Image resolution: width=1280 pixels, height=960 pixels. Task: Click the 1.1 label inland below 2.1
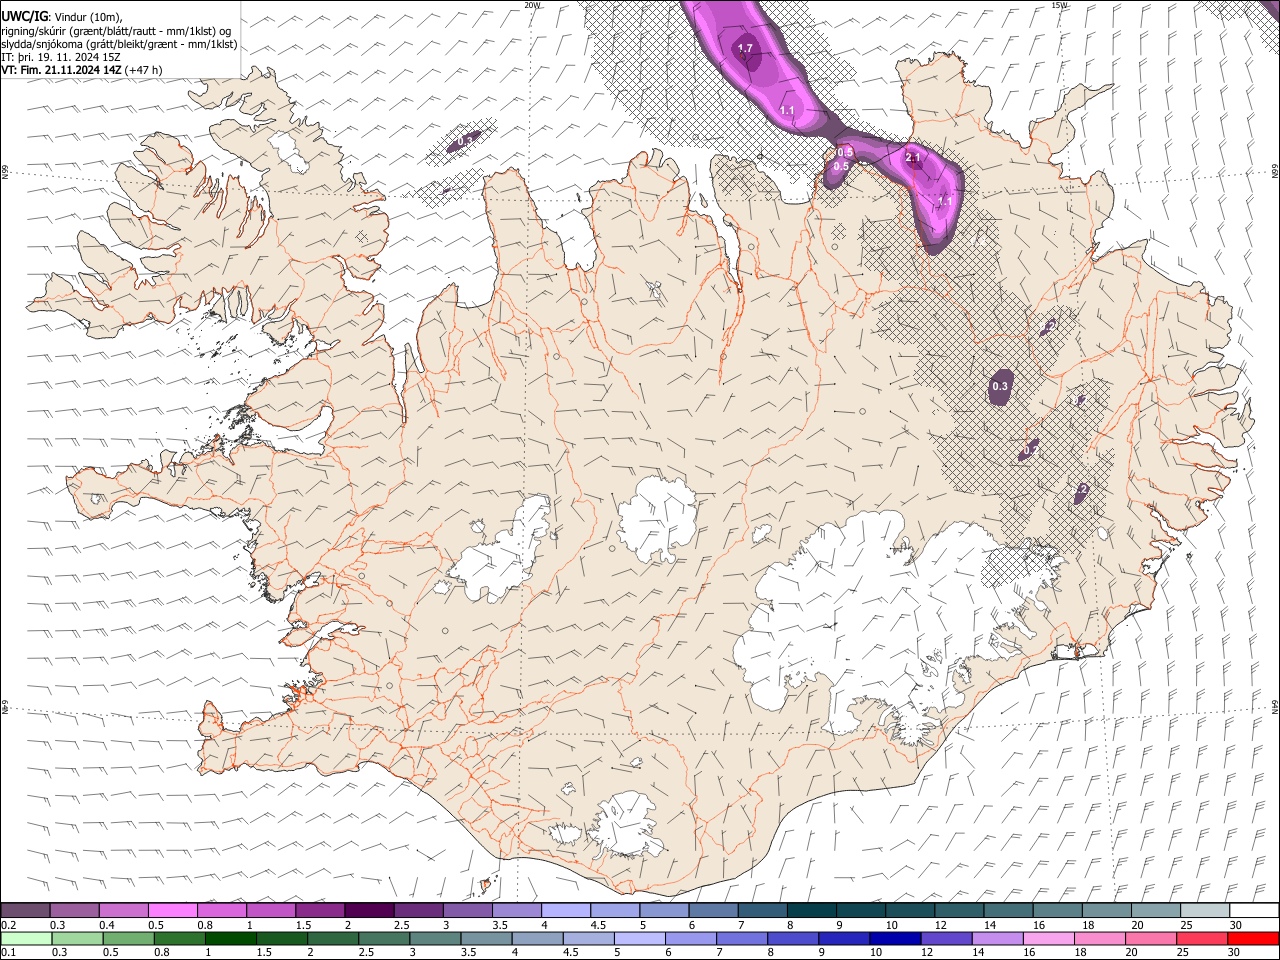(x=945, y=201)
